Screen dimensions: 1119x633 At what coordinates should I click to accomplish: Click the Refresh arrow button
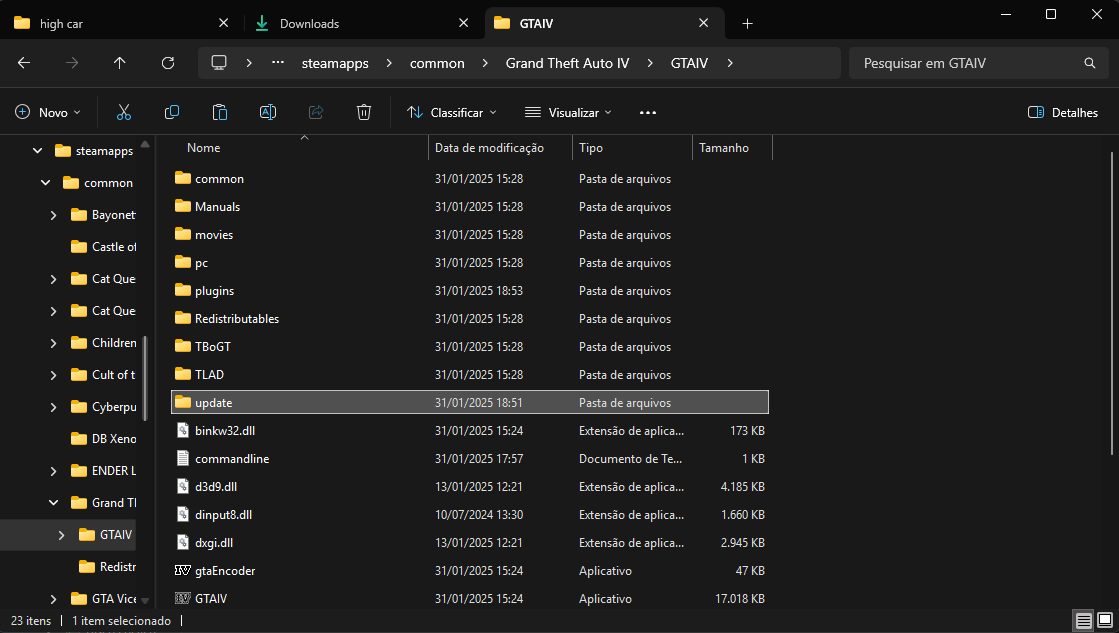click(168, 63)
